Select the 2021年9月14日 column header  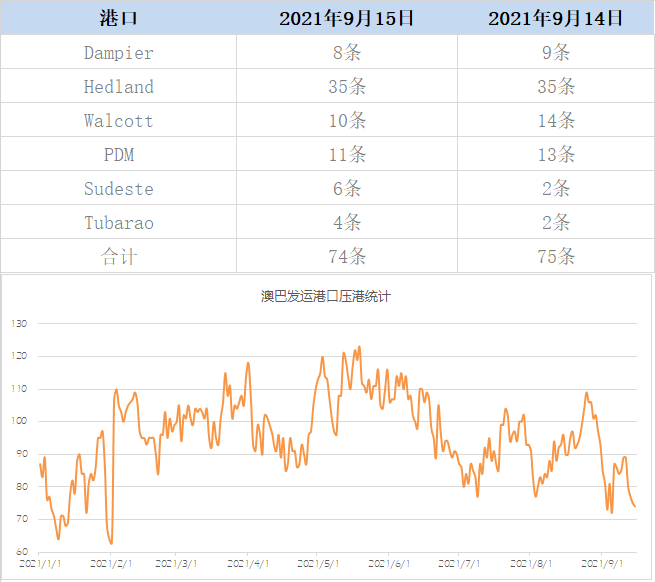555,18
